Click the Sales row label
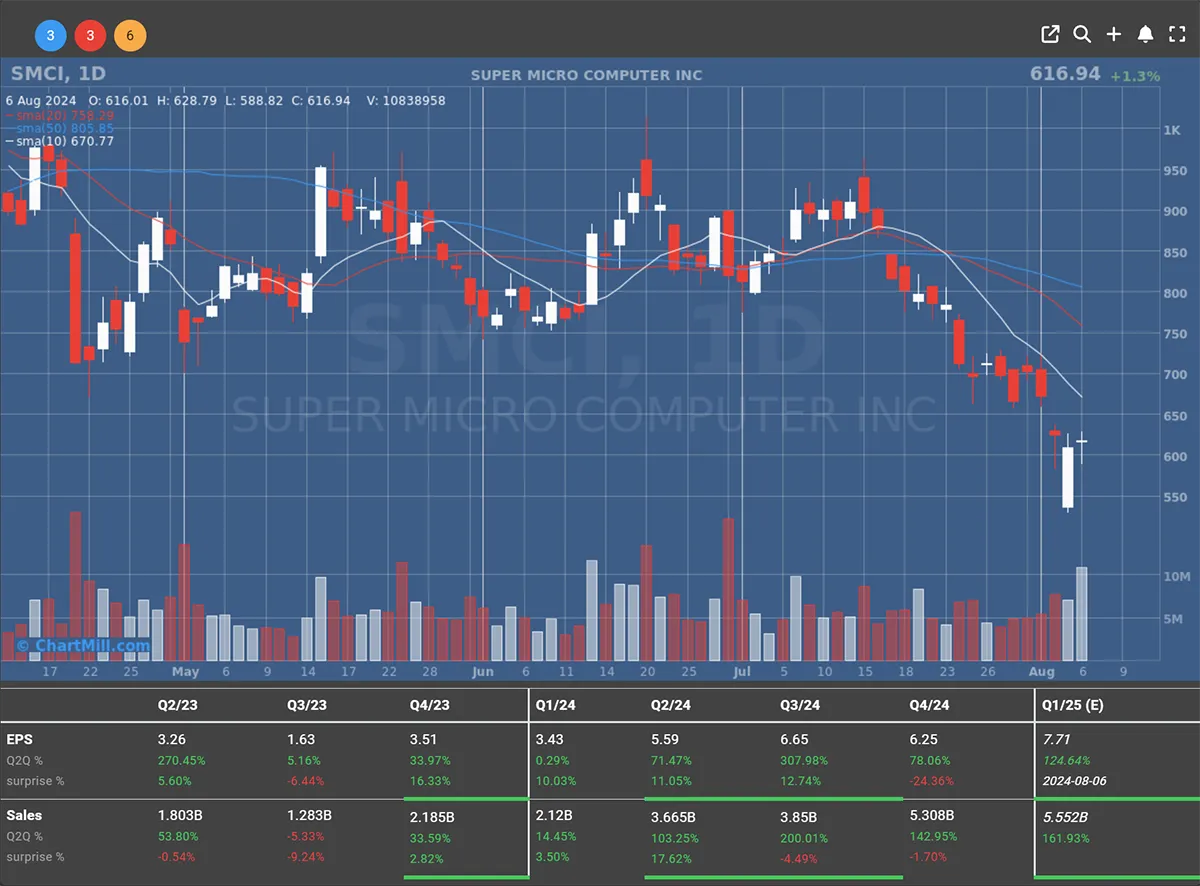1200x886 pixels. pos(24,816)
